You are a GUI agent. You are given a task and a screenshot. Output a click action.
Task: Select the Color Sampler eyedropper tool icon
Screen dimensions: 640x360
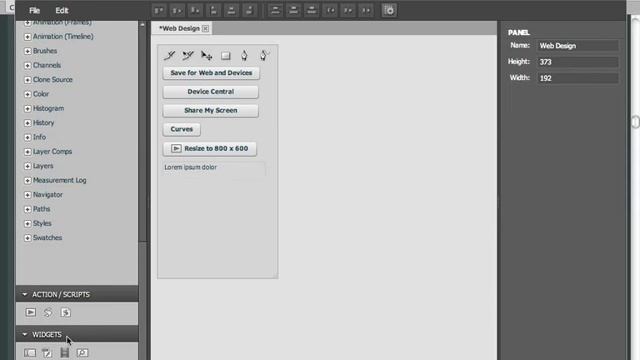click(x=188, y=55)
